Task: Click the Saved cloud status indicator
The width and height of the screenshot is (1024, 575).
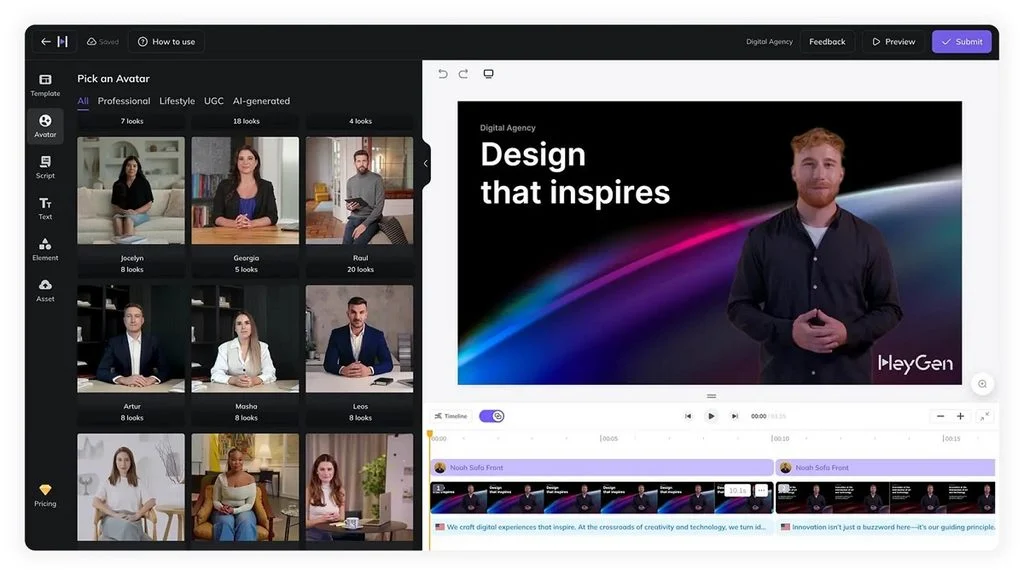Action: (x=103, y=42)
